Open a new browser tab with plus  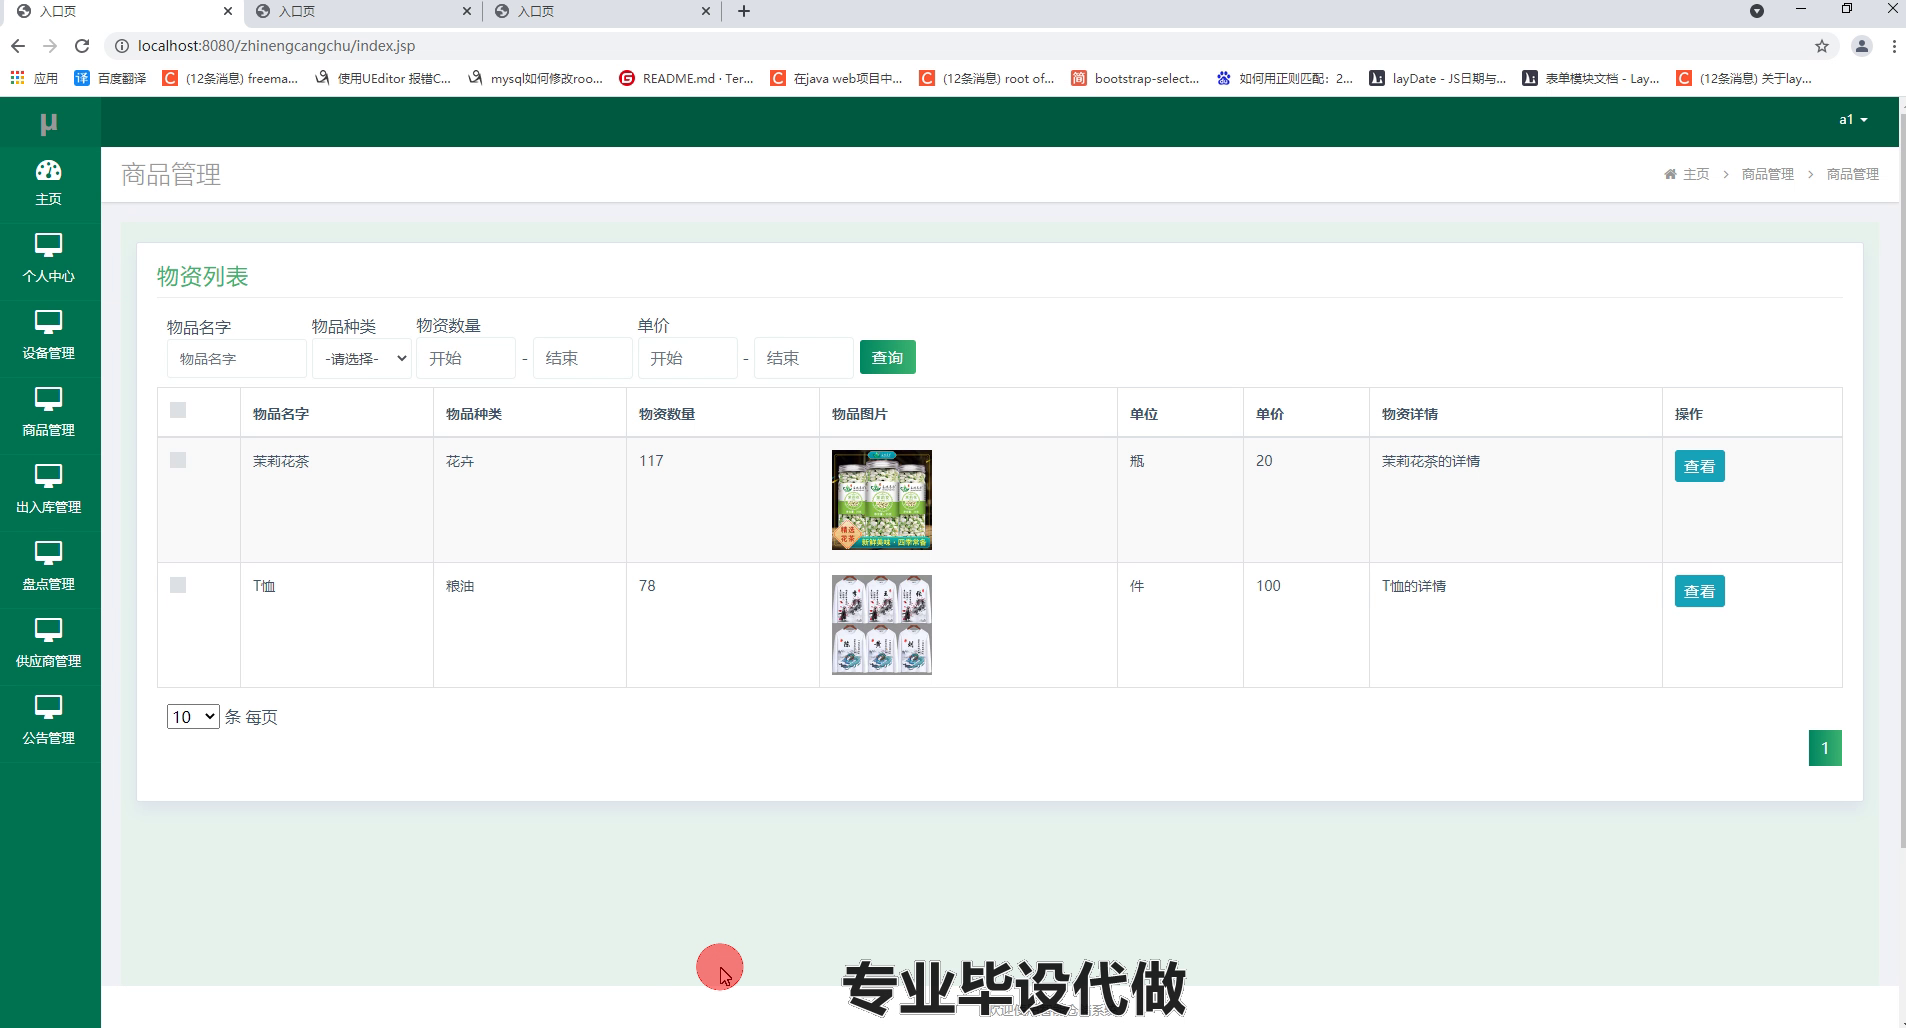click(743, 11)
